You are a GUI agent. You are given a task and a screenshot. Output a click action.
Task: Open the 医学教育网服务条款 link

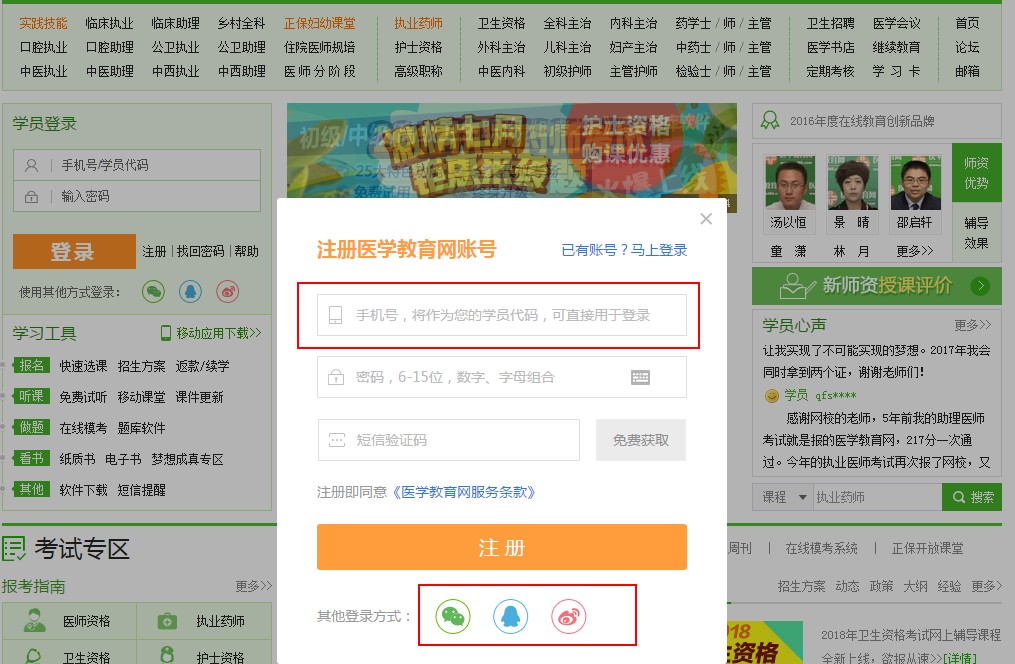[x=464, y=492]
